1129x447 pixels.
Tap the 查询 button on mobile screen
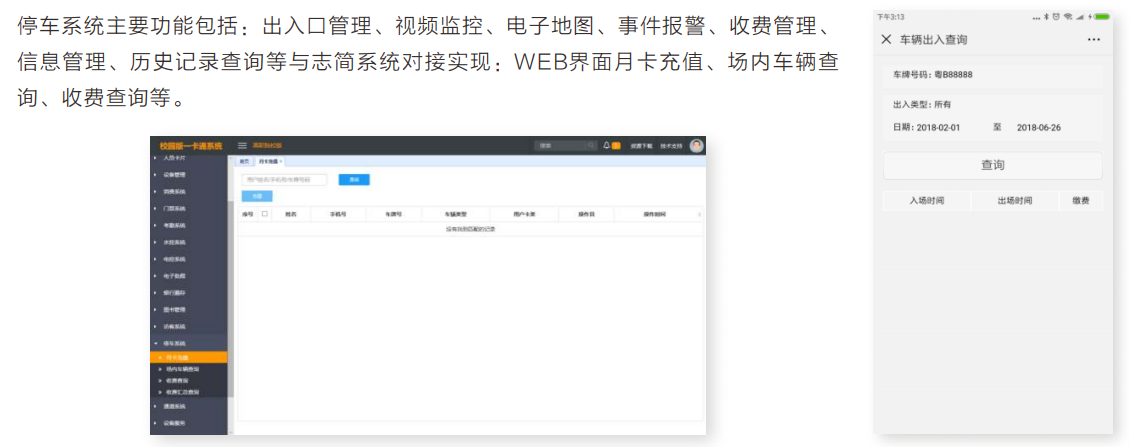tap(992, 165)
